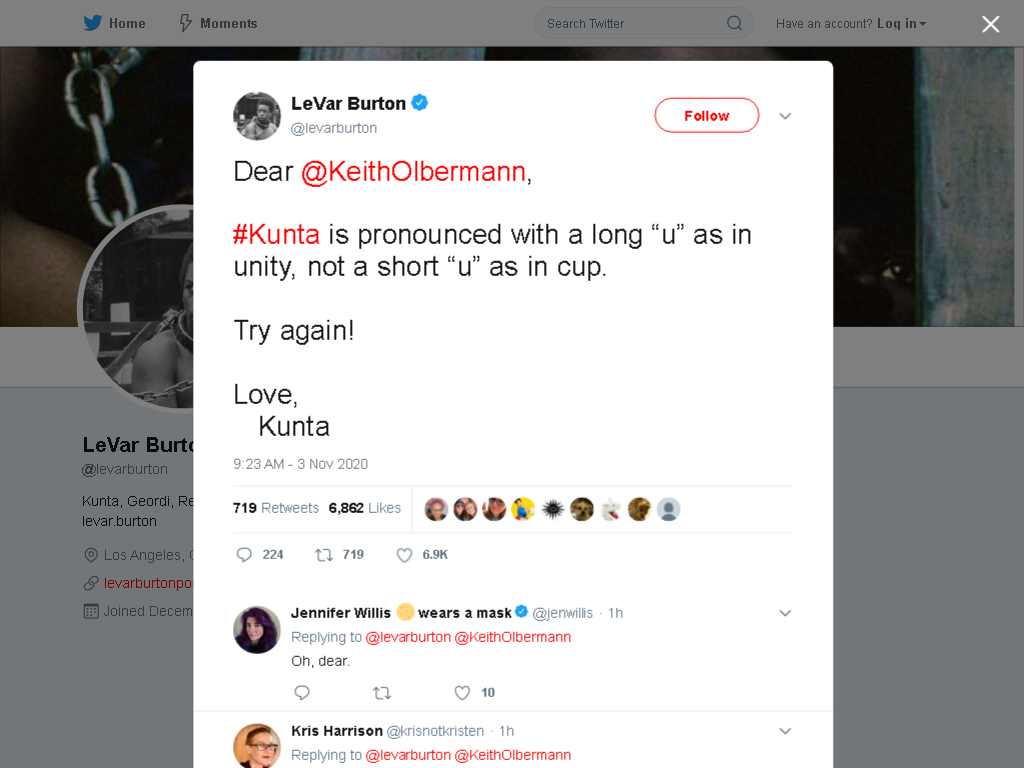Open LeVar Burton's profile avatar thumbnail
This screenshot has width=1024, height=768.
[257, 116]
